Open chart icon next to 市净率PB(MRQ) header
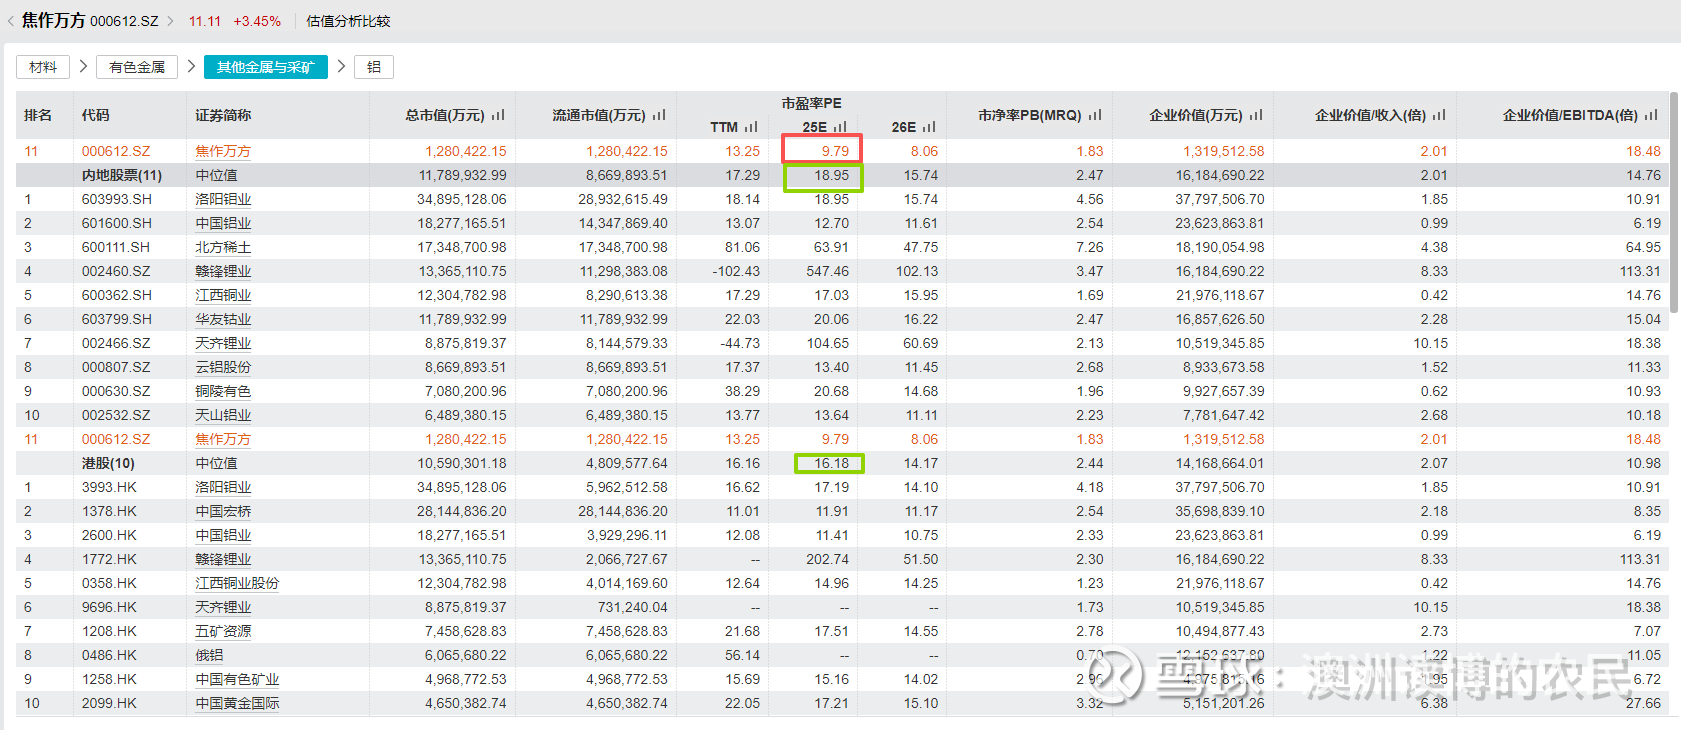The image size is (1681, 730). click(x=1095, y=115)
